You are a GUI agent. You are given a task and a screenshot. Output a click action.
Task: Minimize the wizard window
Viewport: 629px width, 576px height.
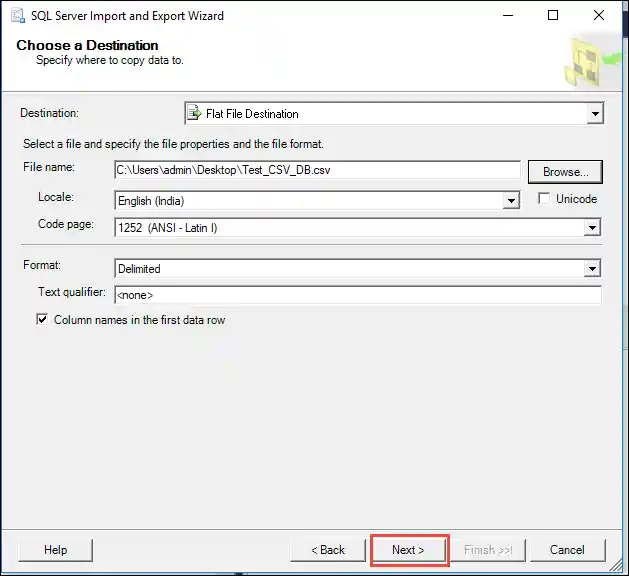508,15
